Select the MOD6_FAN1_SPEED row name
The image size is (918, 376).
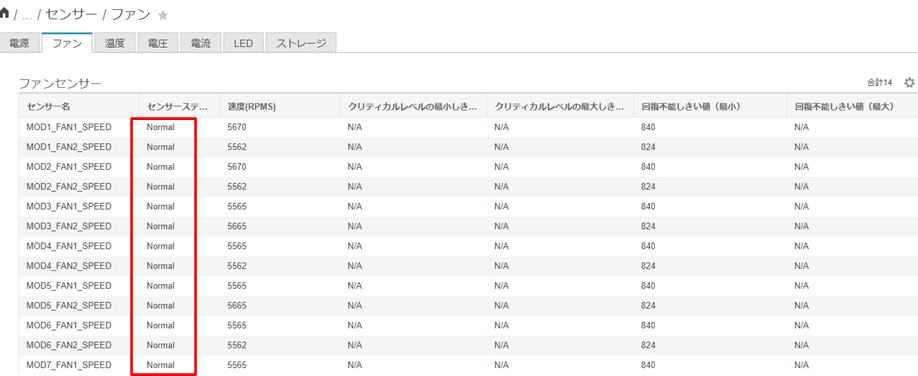68,325
